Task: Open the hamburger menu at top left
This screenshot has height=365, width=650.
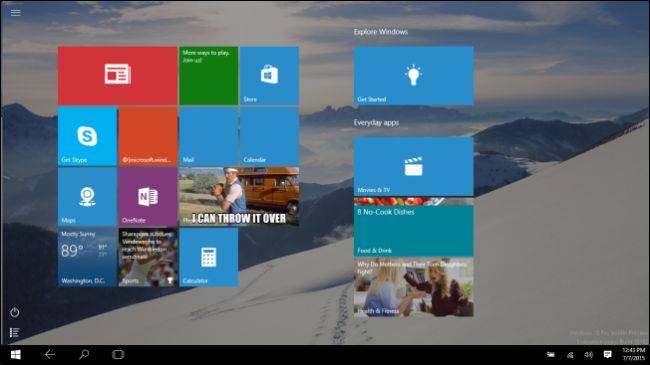Action: tap(16, 13)
